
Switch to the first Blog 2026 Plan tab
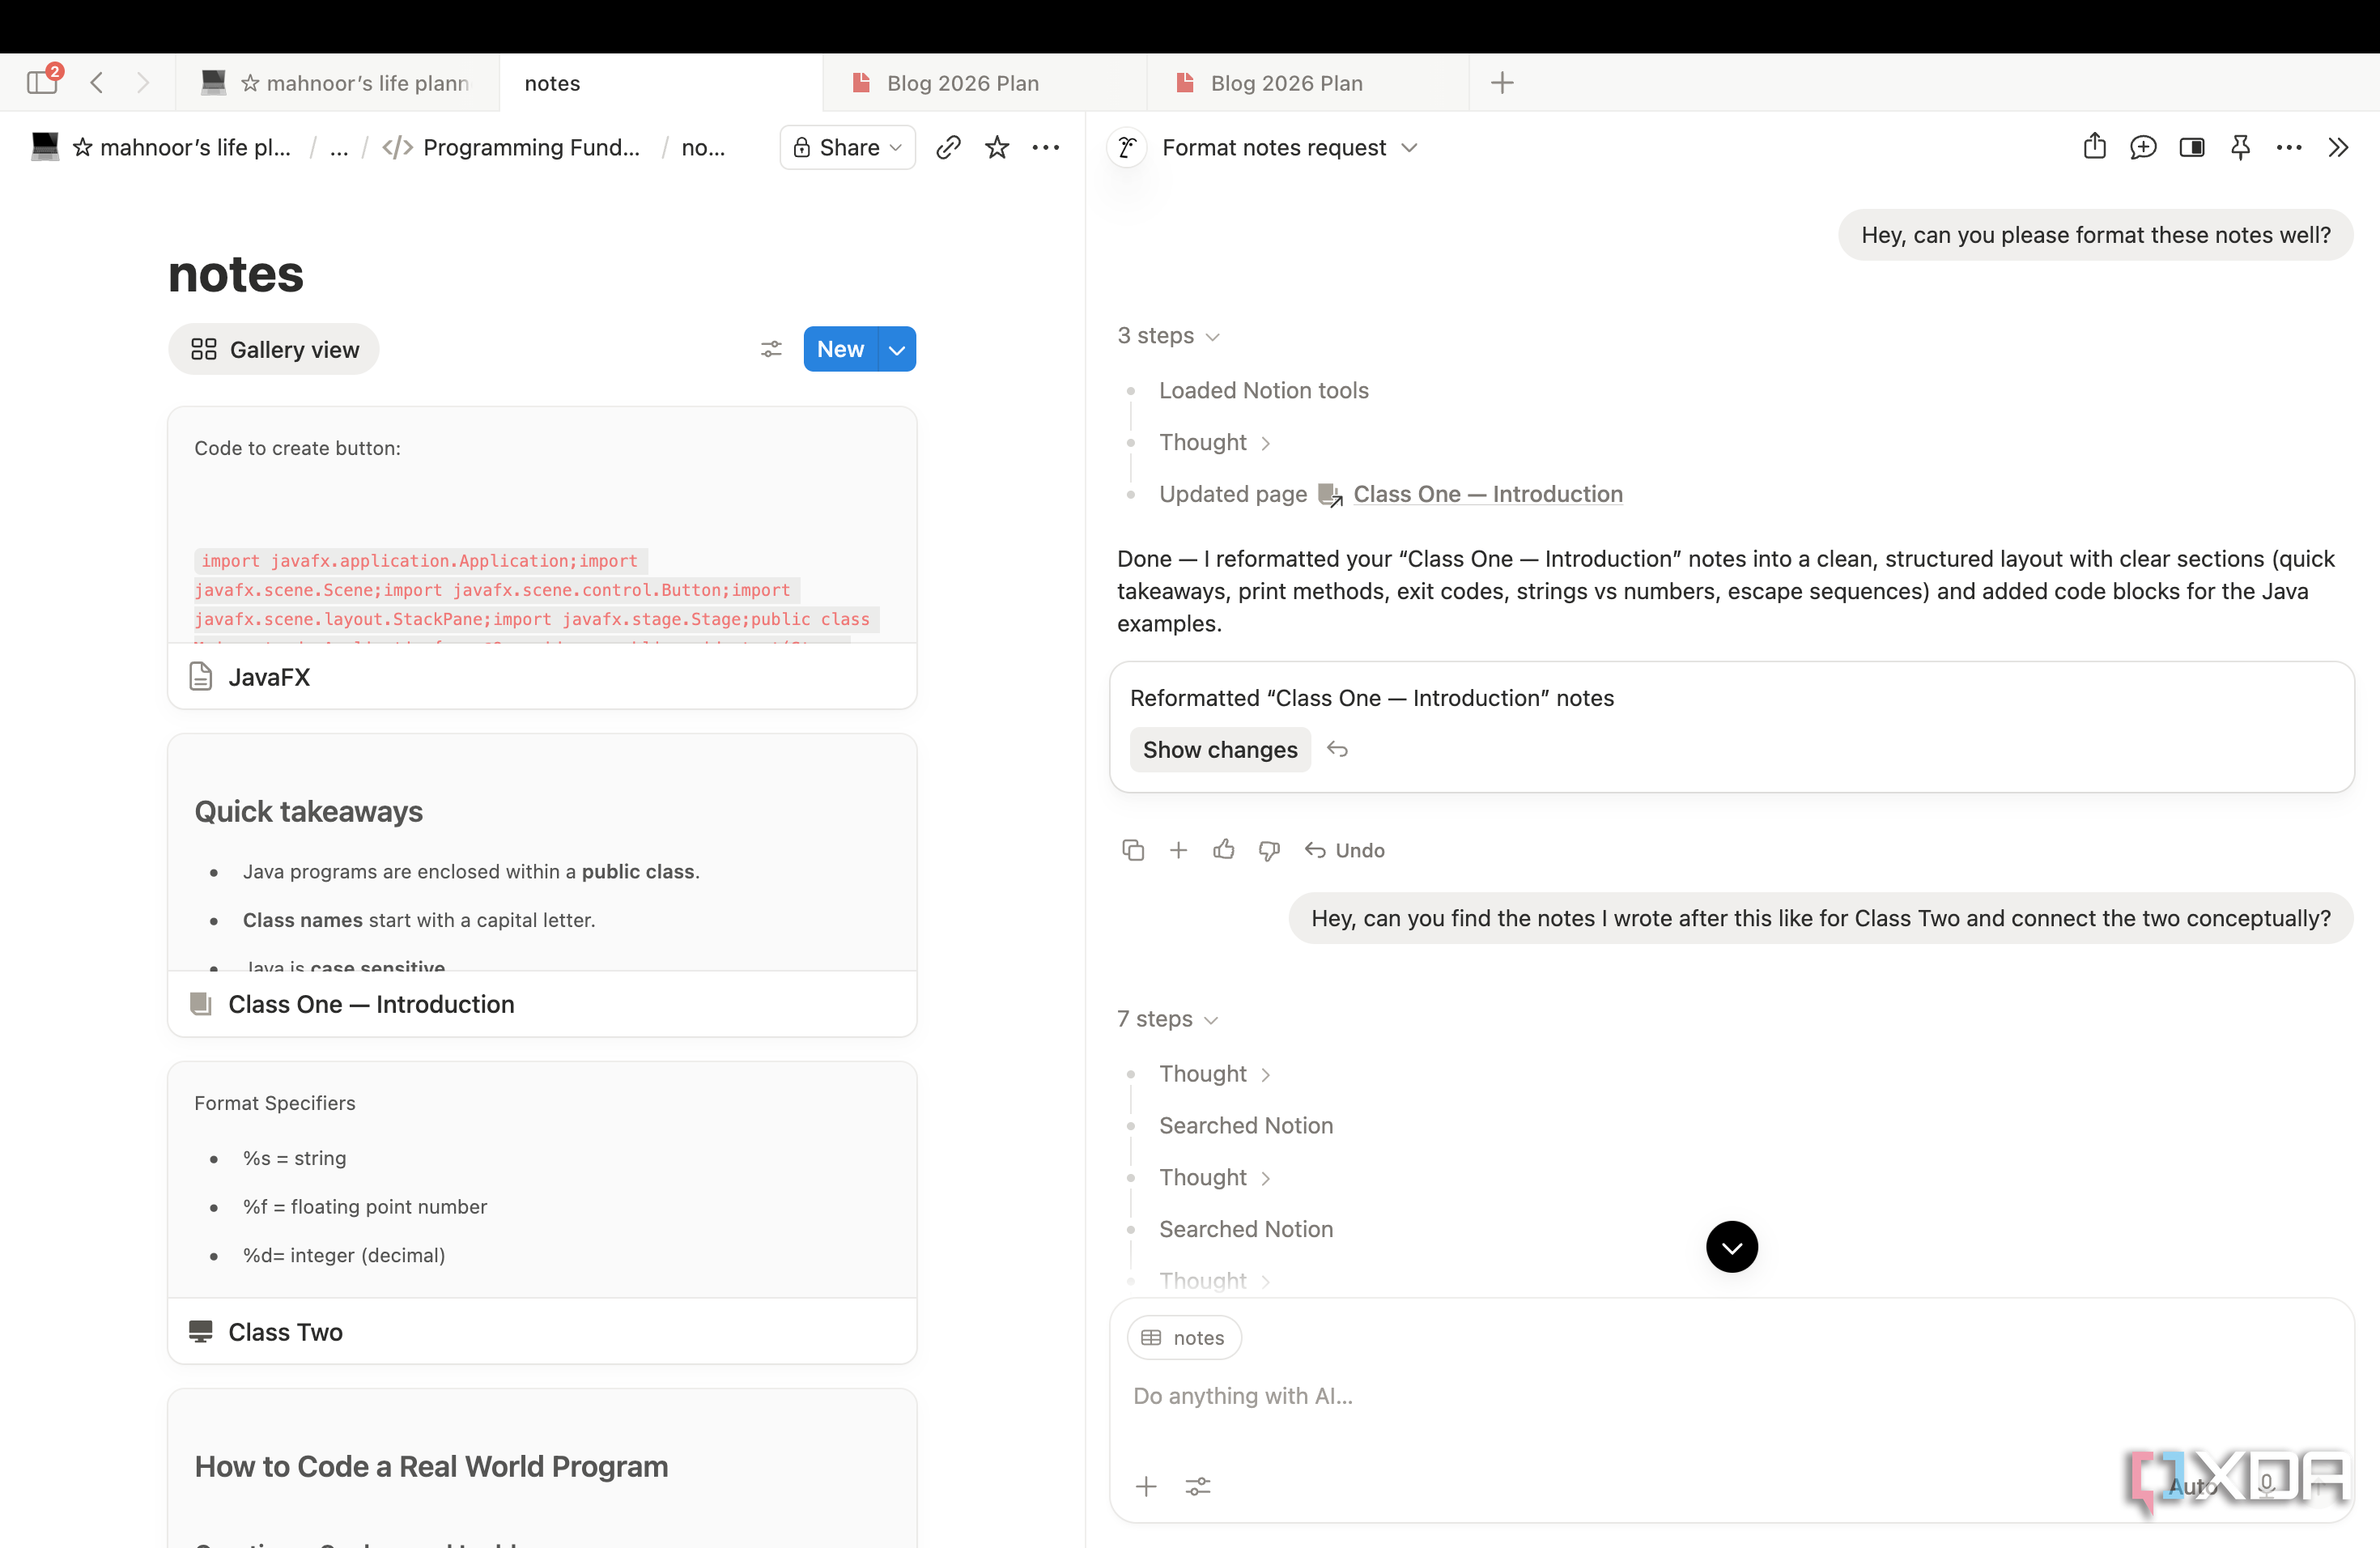coord(985,82)
